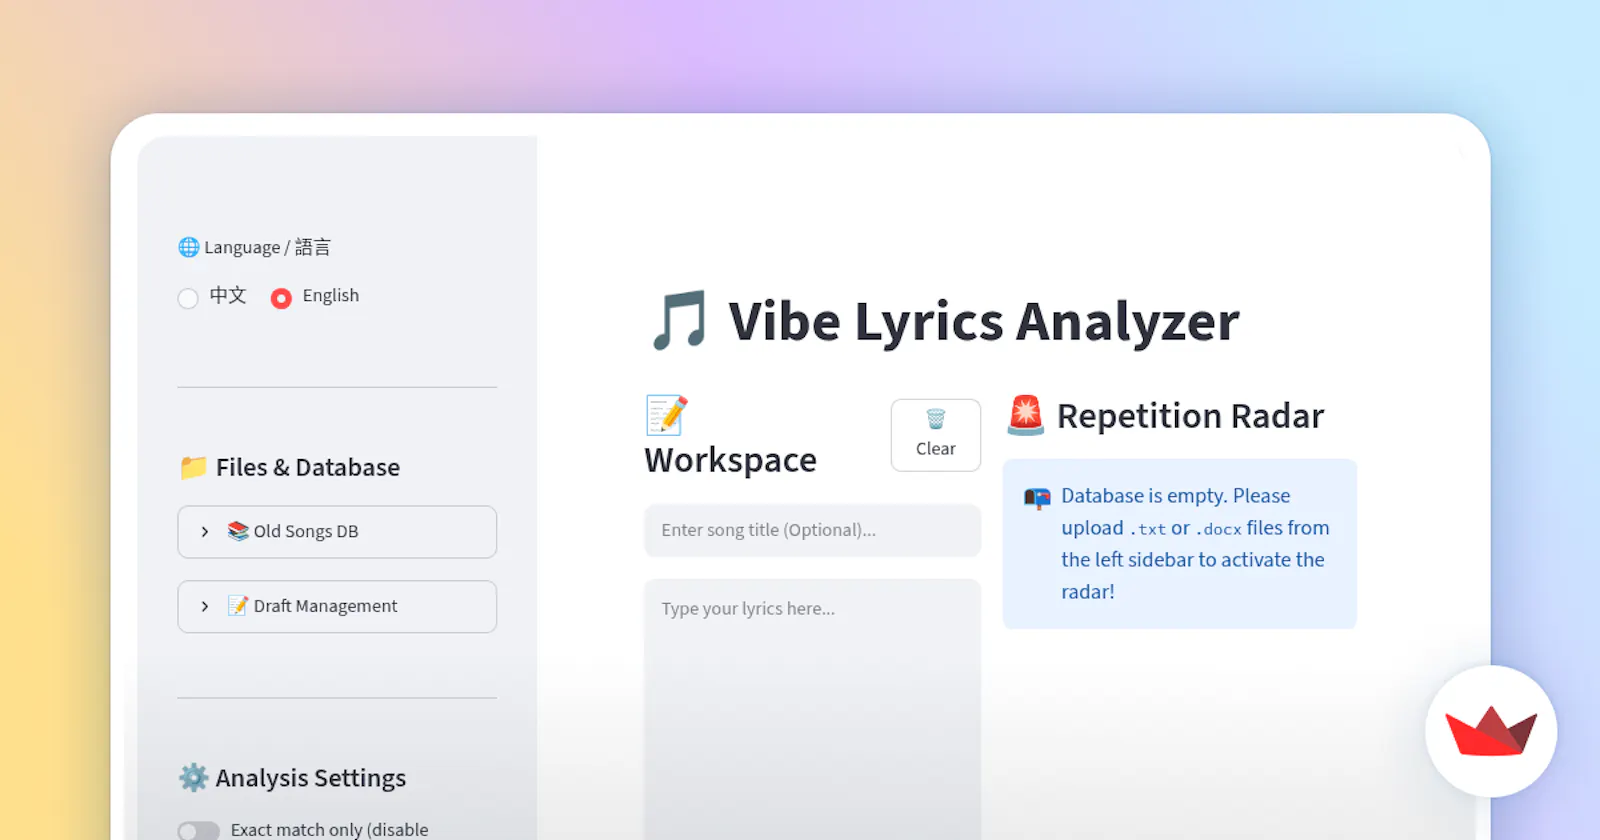Click the song title input field

[x=813, y=530]
